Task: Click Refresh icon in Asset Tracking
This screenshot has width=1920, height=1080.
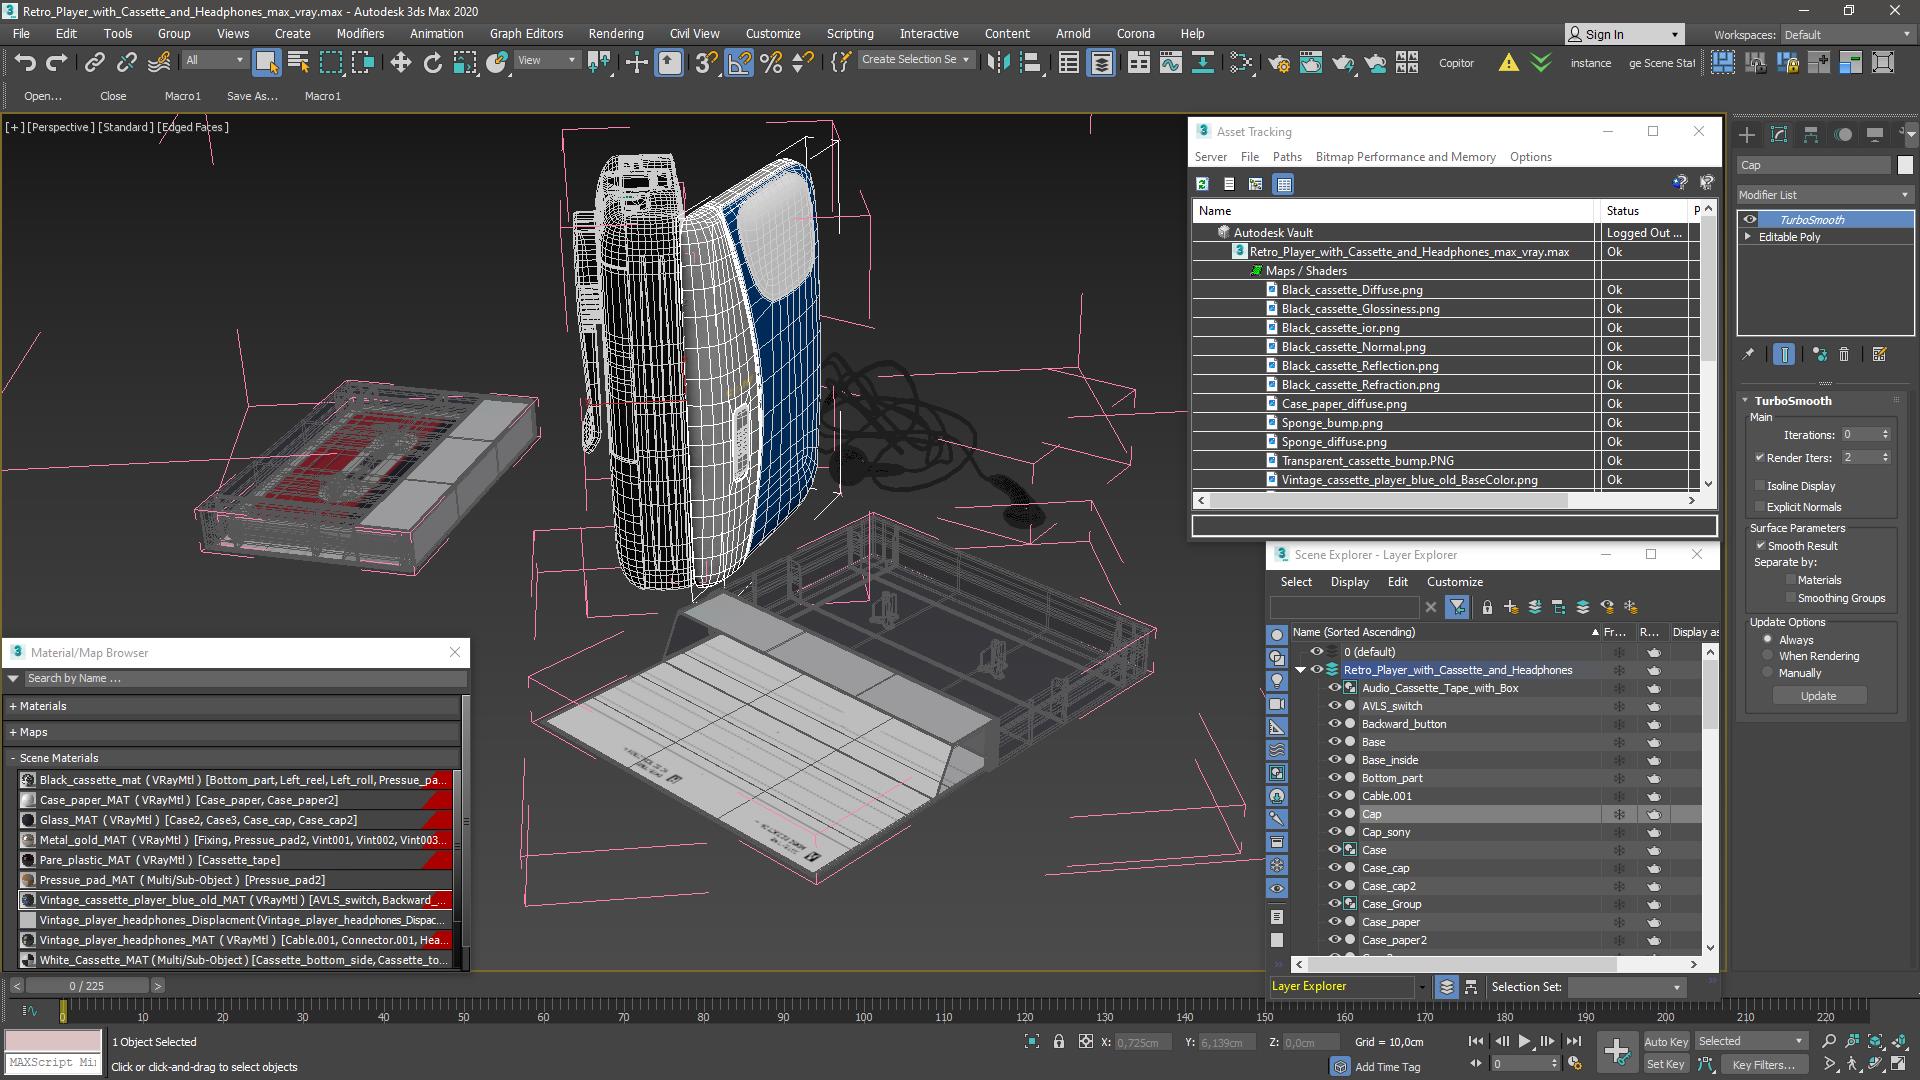Action: click(1202, 184)
